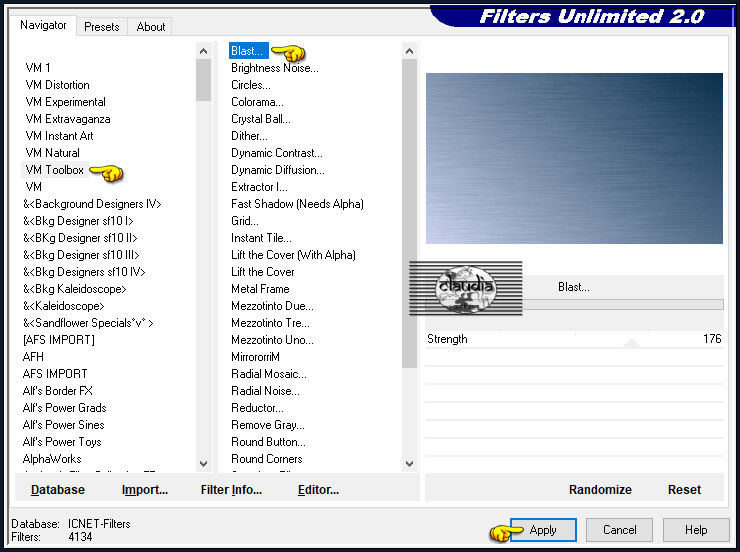The image size is (740, 552).
Task: Select the Remove Gray... filter
Action: coord(268,425)
